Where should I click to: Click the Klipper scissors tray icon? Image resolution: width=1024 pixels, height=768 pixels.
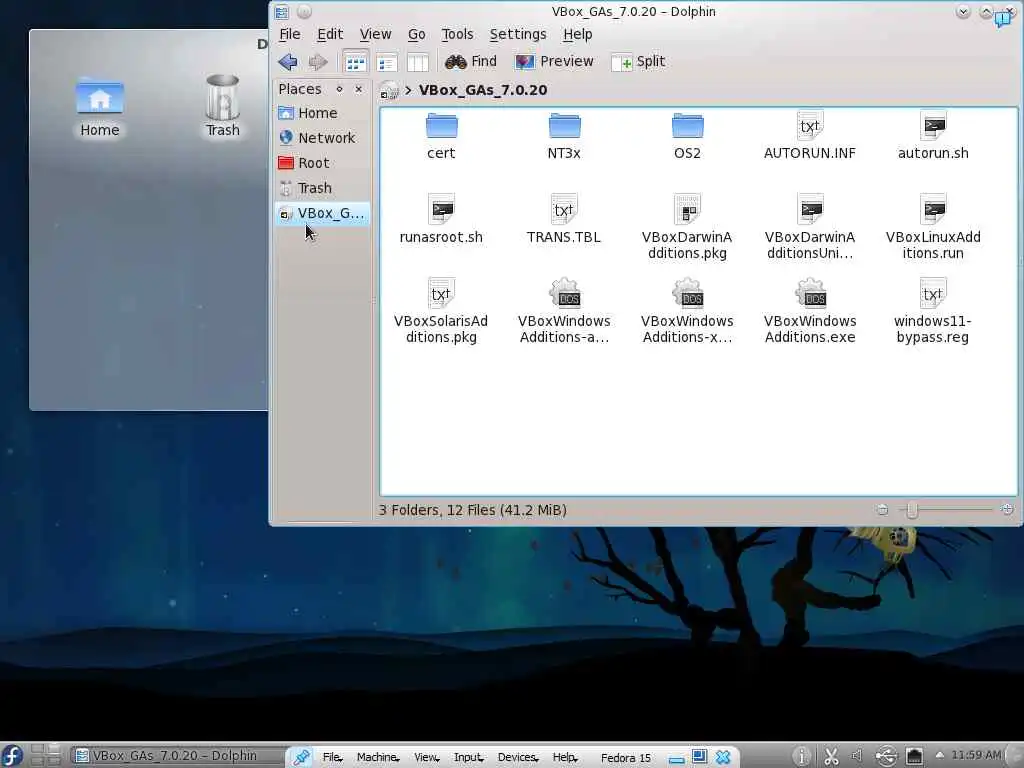[831, 756]
